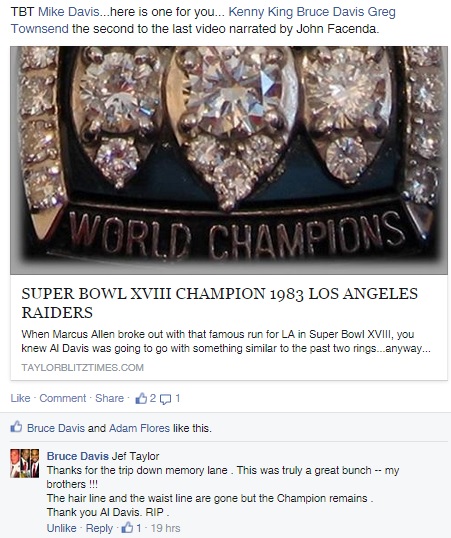The image size is (451, 538).
Task: Open Mike Davis tagged profile
Action: pyautogui.click(x=69, y=12)
